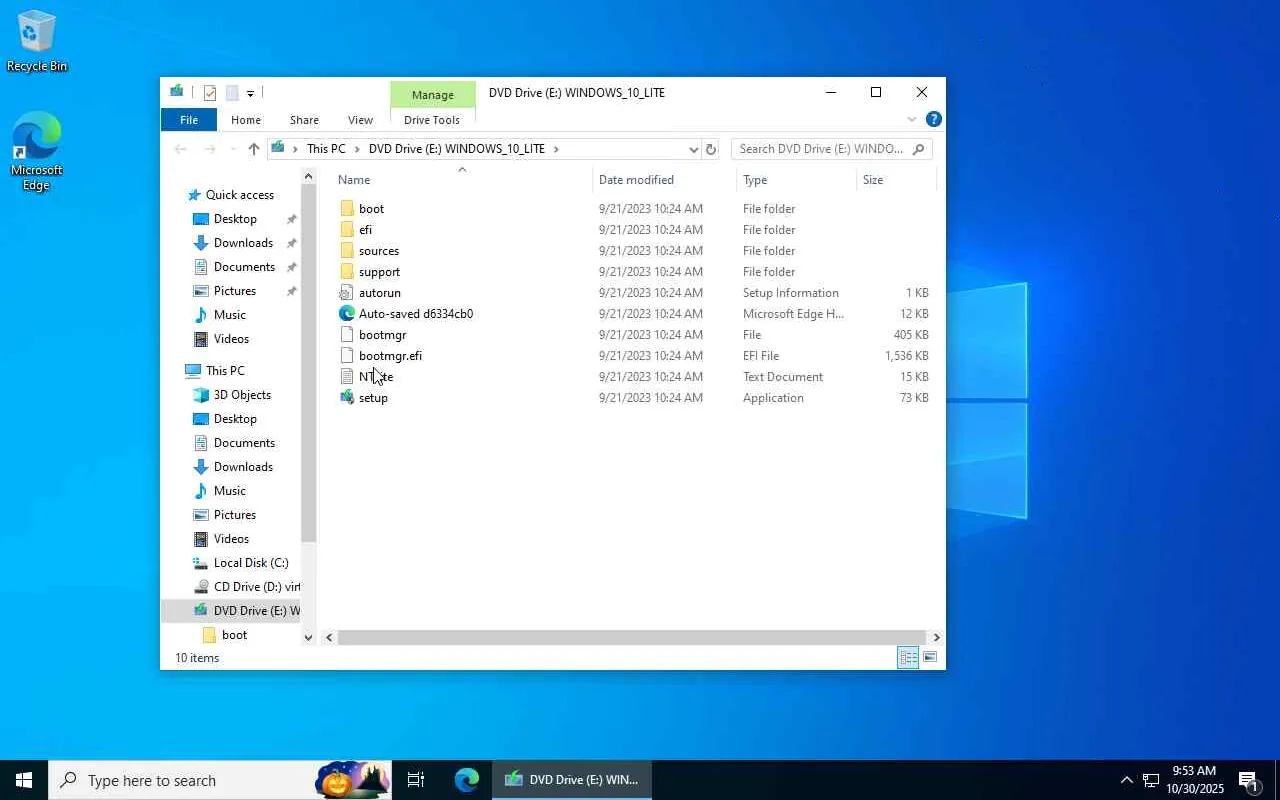1280x800 pixels.
Task: Select the Manage contextual tab
Action: pyautogui.click(x=432, y=95)
